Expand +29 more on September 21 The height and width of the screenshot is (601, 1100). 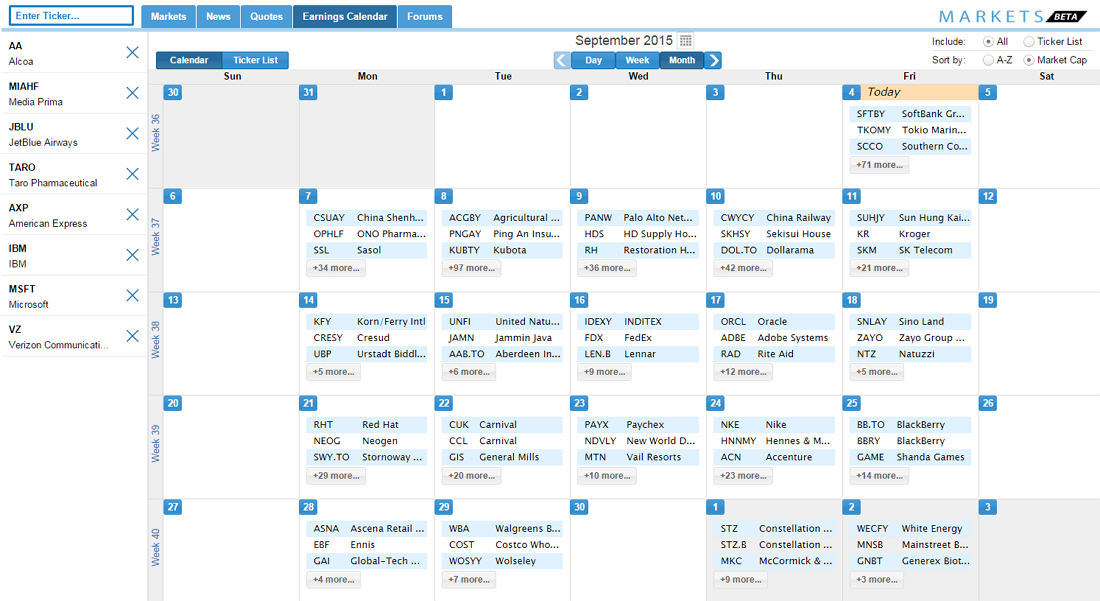coord(336,475)
